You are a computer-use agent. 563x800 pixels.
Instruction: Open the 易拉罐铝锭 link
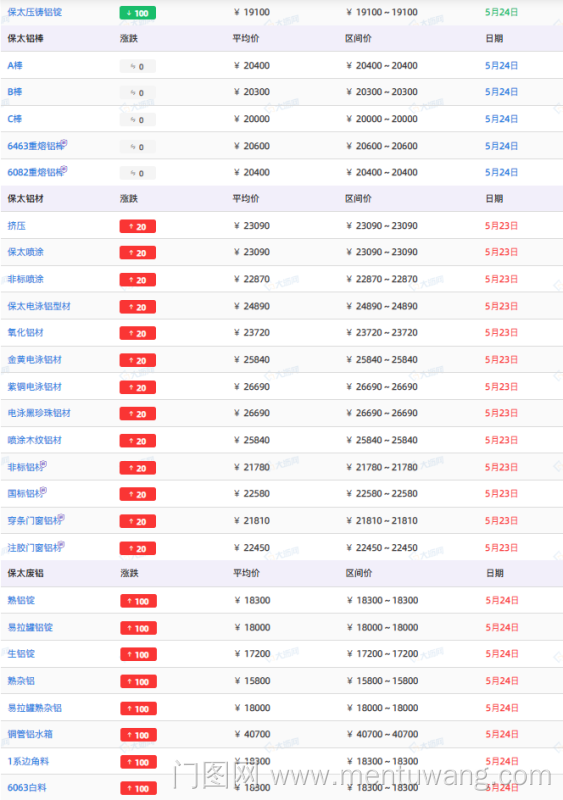point(30,627)
